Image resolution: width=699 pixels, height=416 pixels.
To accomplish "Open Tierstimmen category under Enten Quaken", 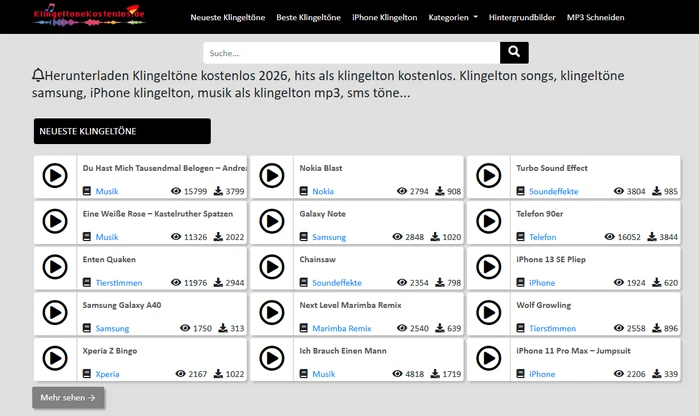I will (119, 283).
